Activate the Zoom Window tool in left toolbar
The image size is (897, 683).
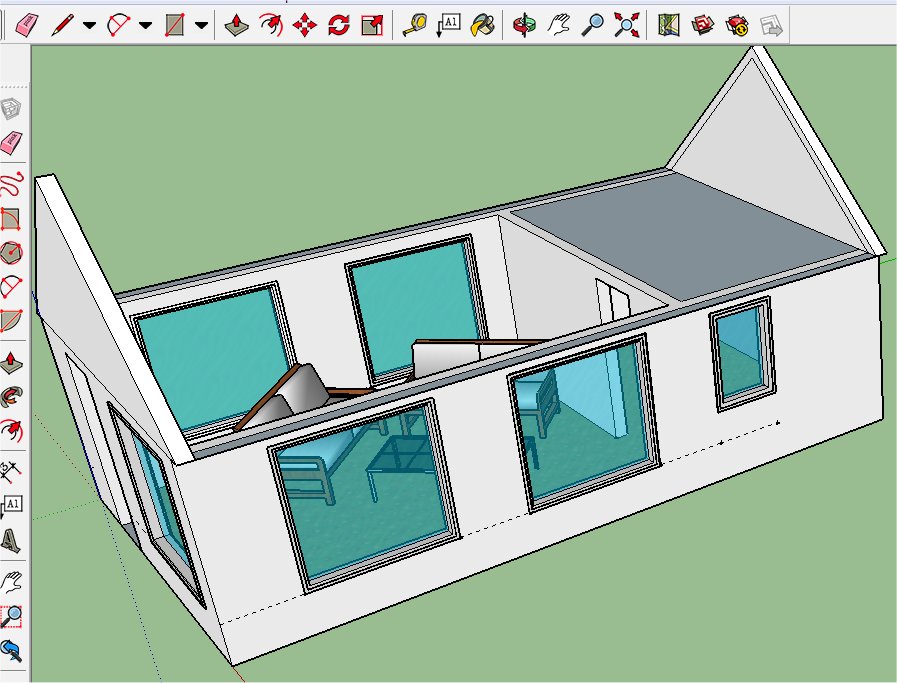12,616
